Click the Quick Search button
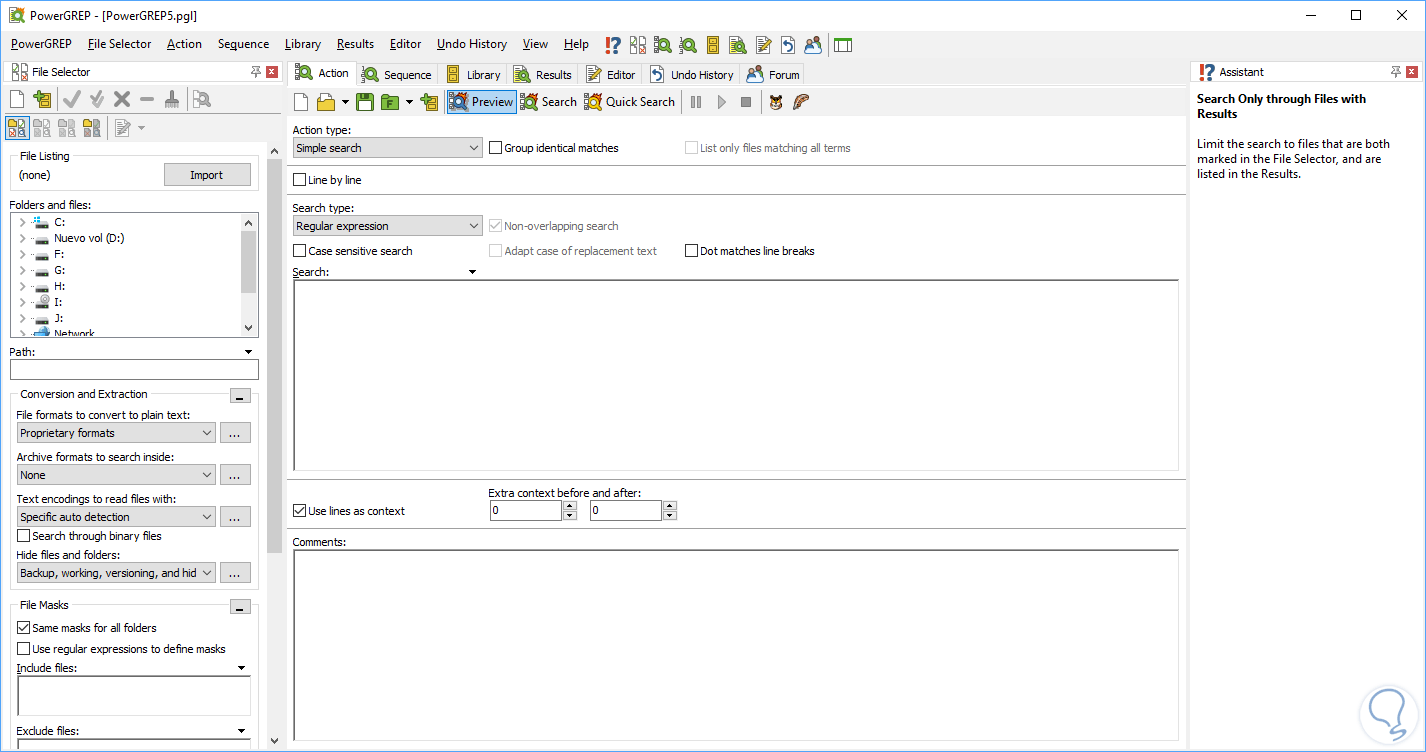The height and width of the screenshot is (752, 1426). pos(630,102)
